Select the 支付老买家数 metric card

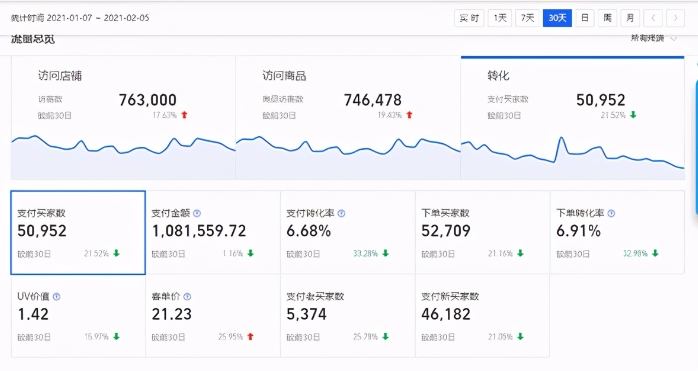(348, 316)
